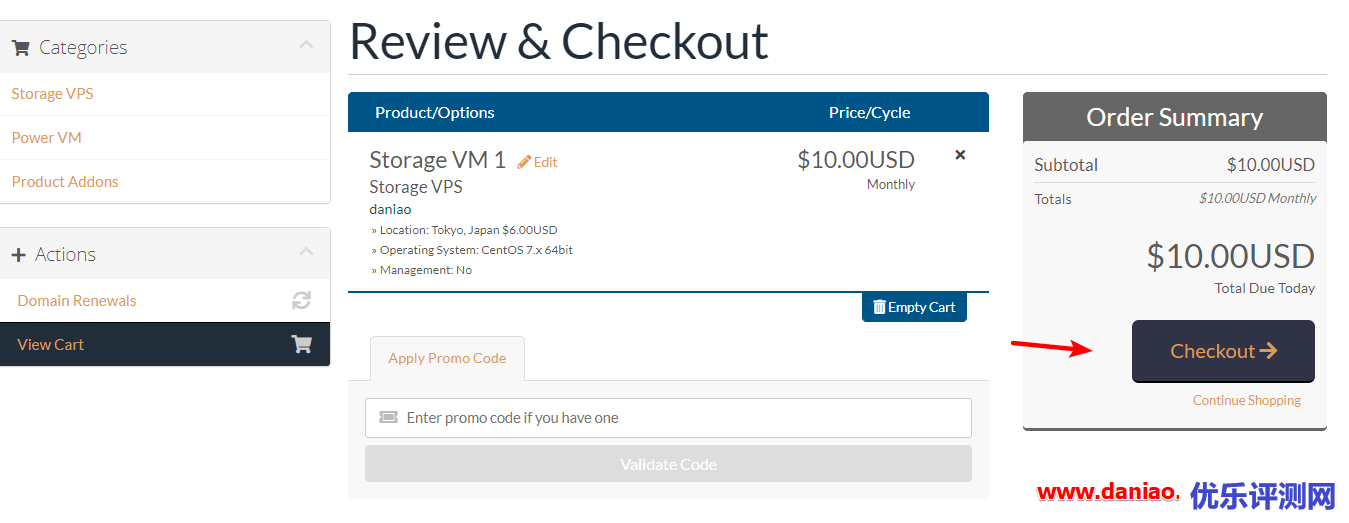Screen dimensions: 1349x523
Task: Focus the promo code input field
Action: point(680,418)
